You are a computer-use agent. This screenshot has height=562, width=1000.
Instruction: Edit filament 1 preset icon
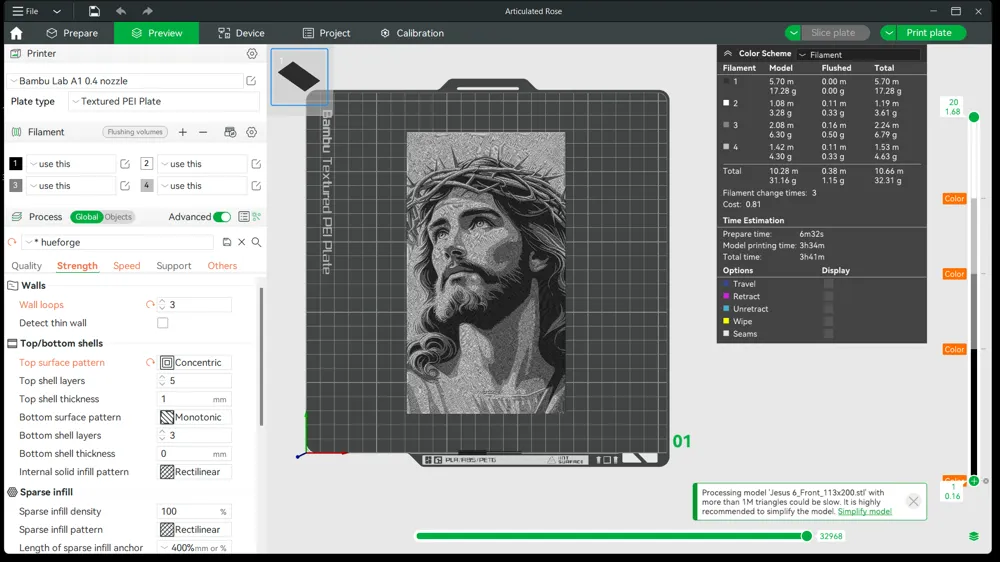click(x=125, y=164)
